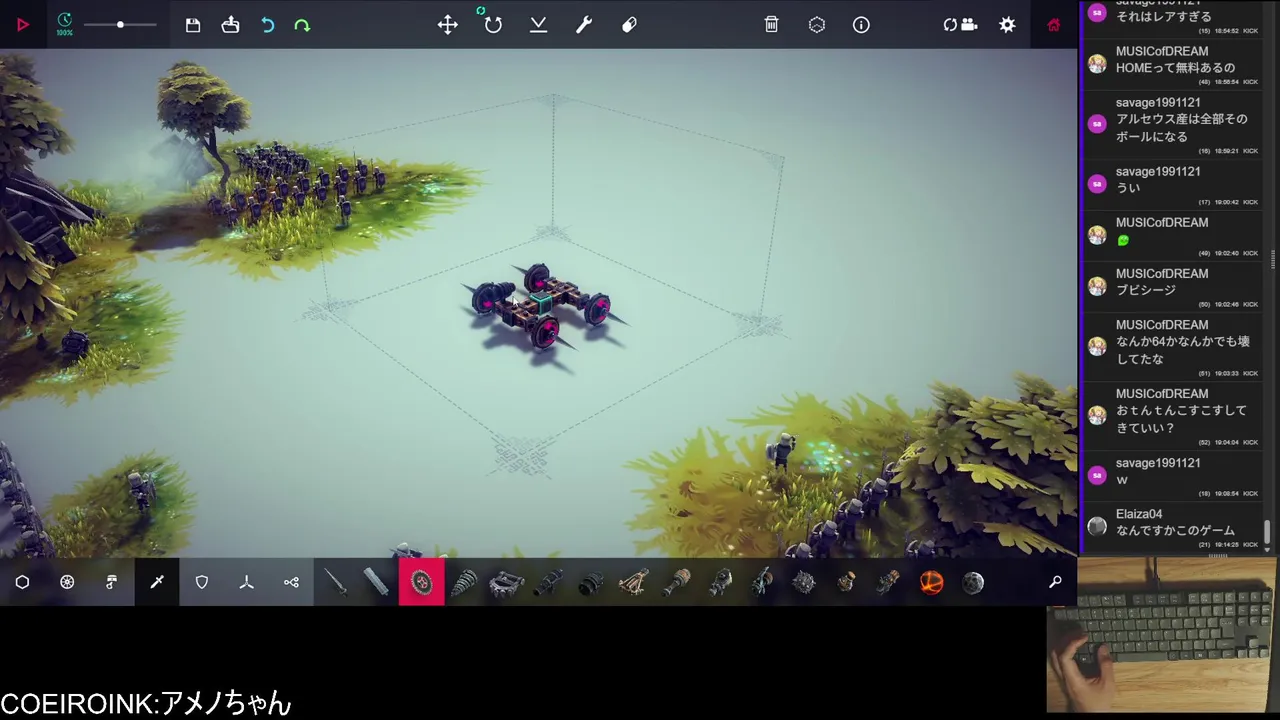The width and height of the screenshot is (1280, 720).
Task: Select the glowing flaming ball block
Action: pyautogui.click(x=931, y=582)
